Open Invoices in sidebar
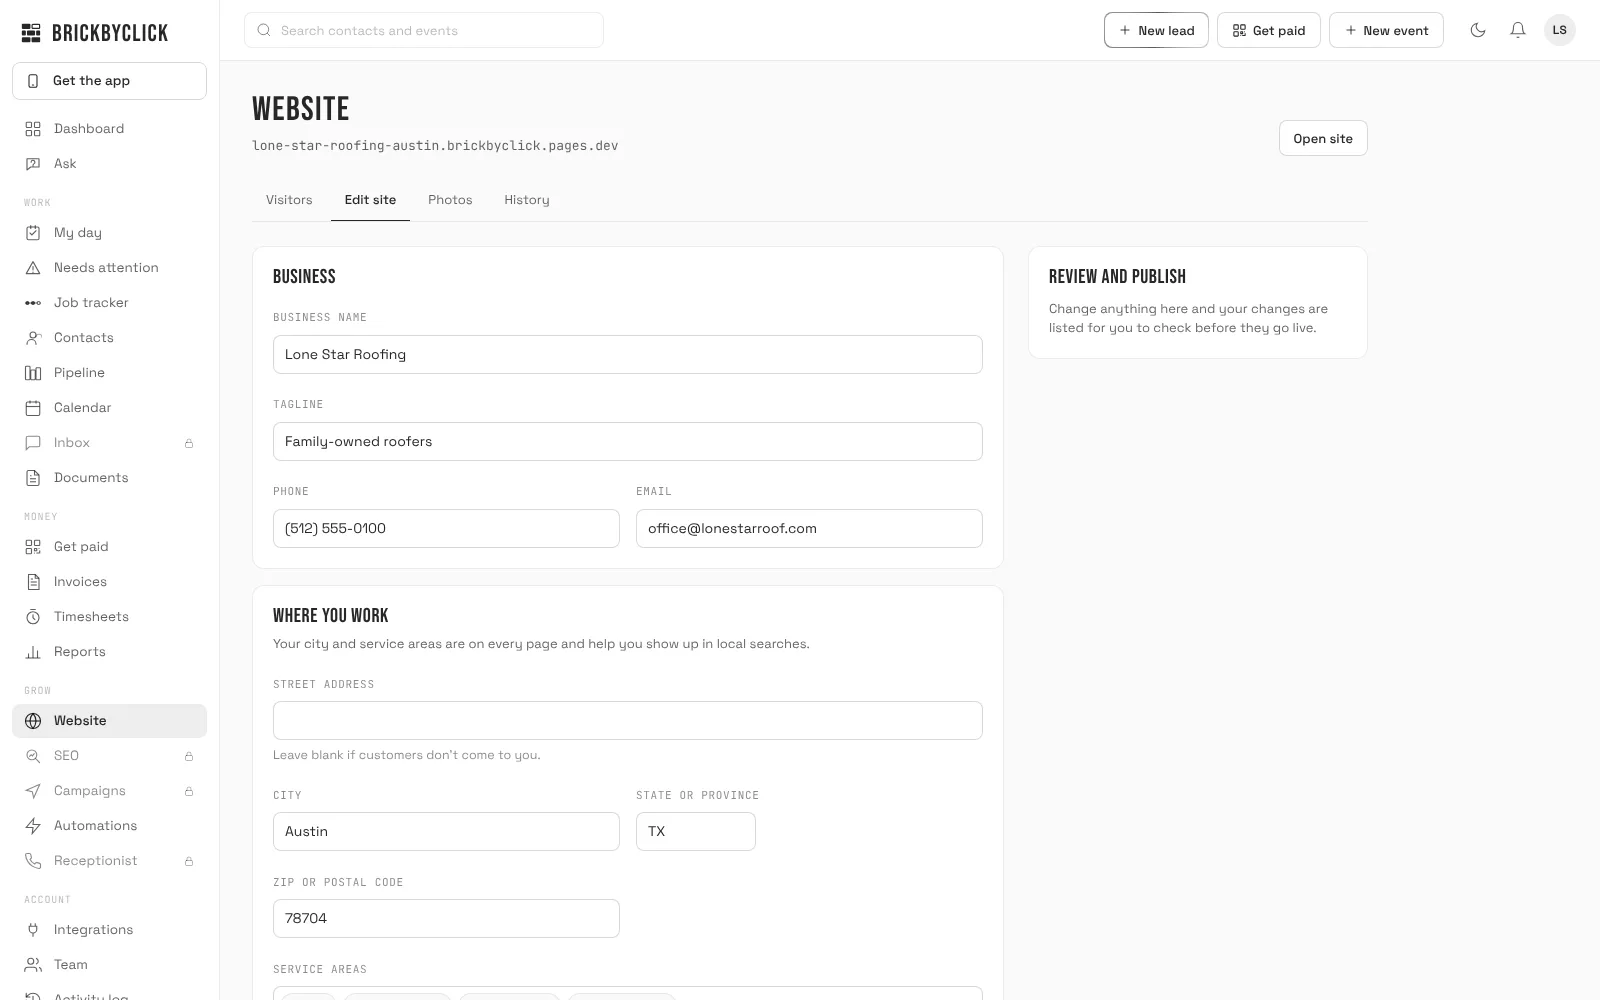This screenshot has height=1000, width=1600. (109, 582)
